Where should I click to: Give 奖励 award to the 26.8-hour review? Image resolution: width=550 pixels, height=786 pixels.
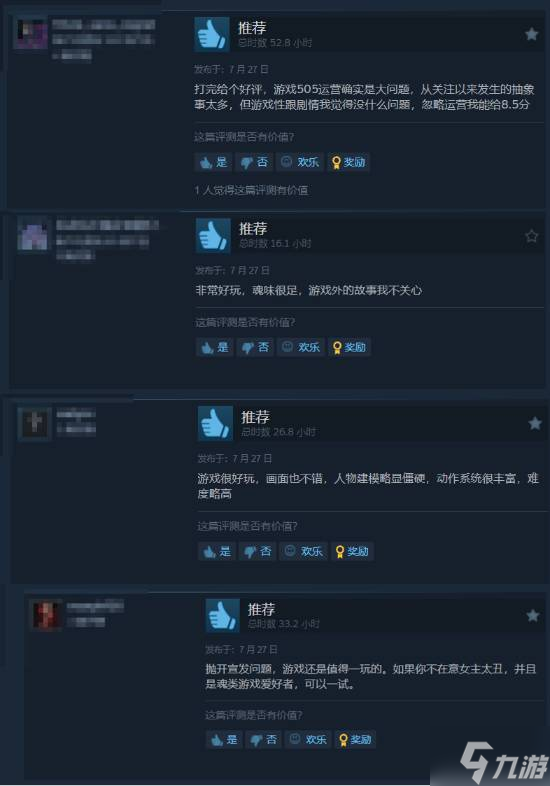click(x=352, y=551)
